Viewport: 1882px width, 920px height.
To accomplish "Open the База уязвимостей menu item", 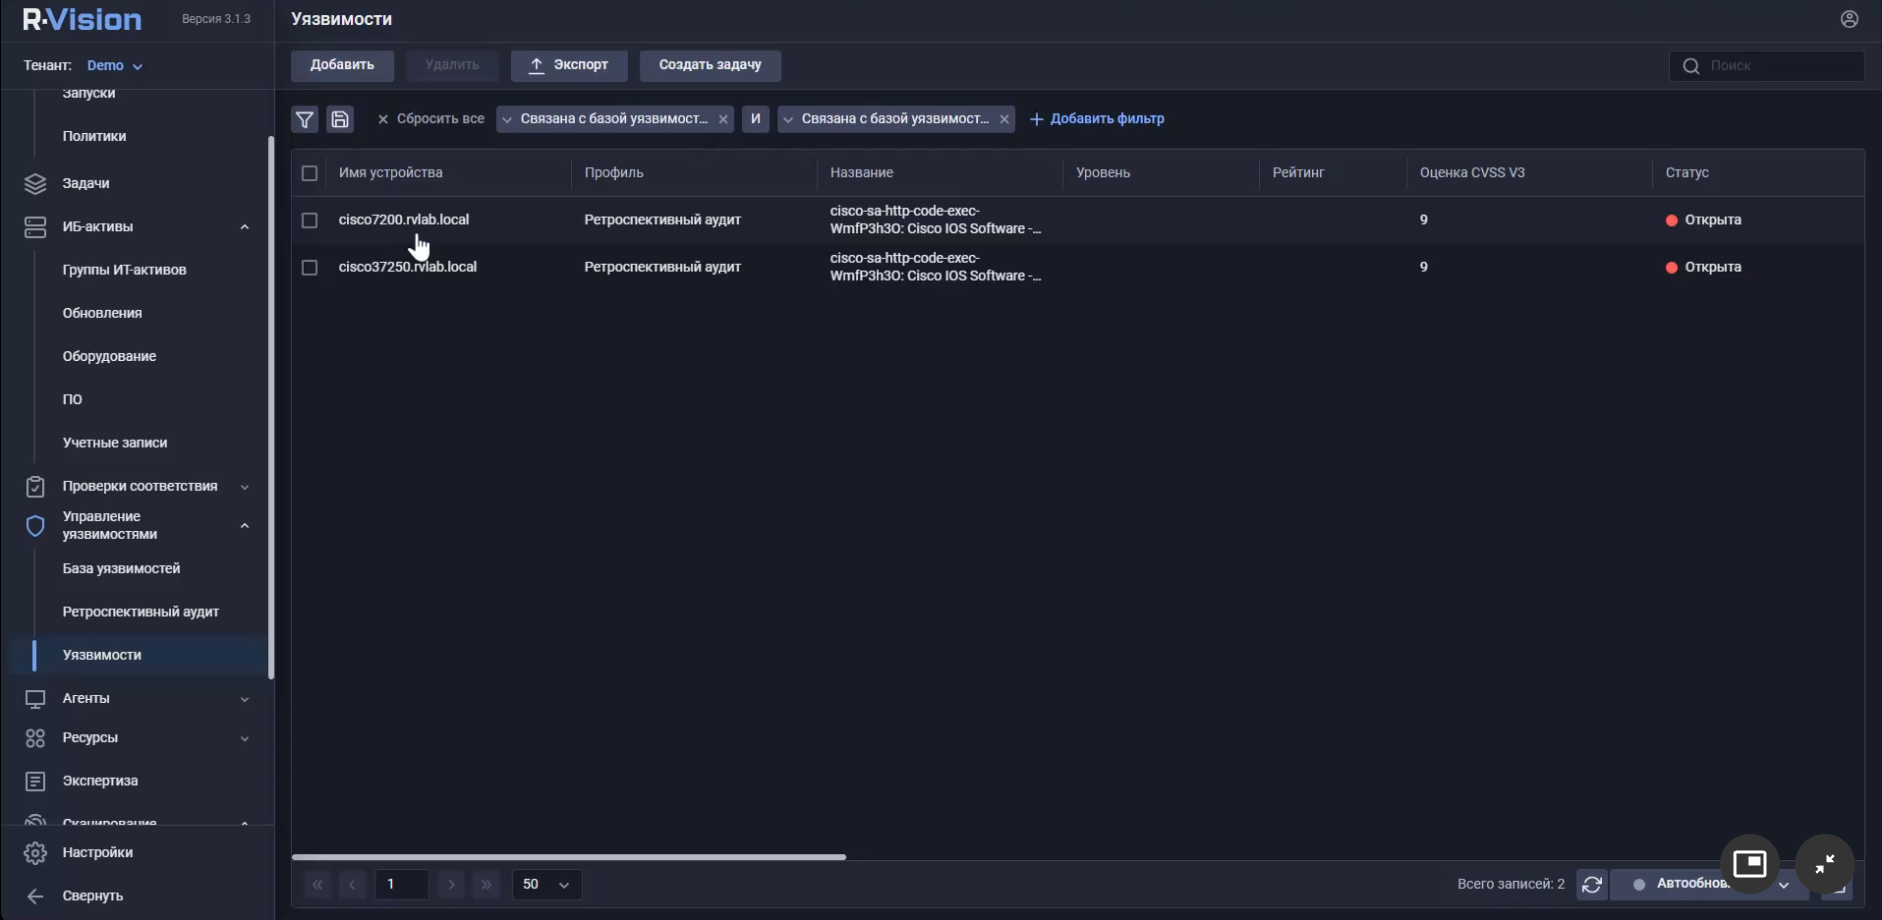I will pos(121,569).
